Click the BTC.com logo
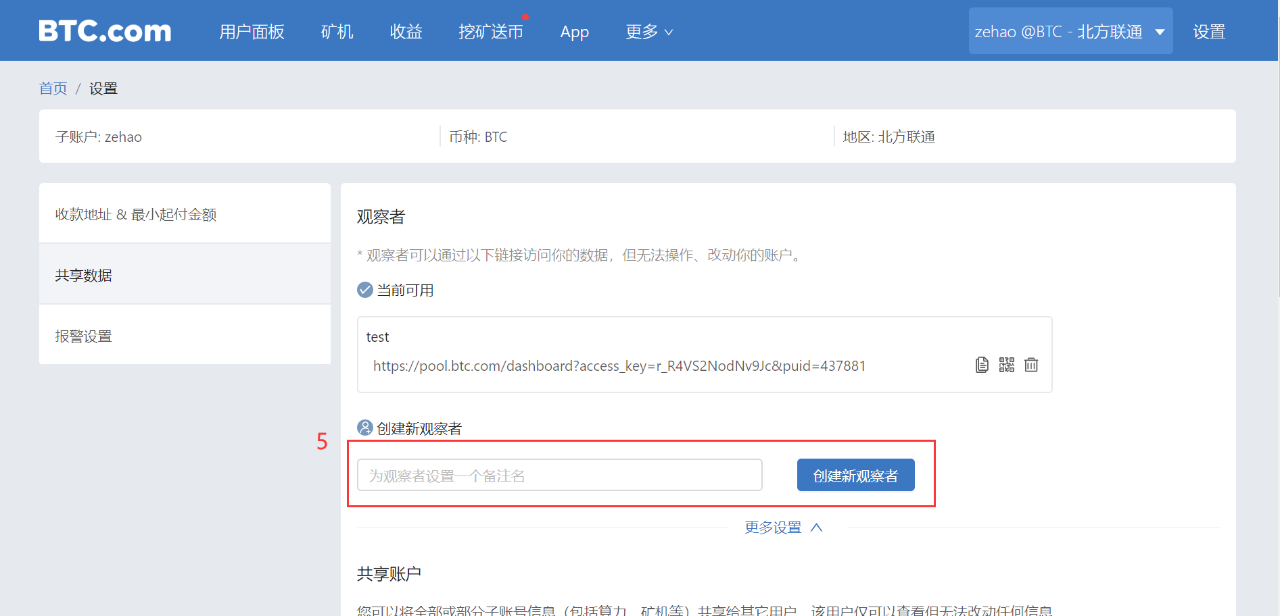Screen dimensions: 1280x616 point(105,31)
